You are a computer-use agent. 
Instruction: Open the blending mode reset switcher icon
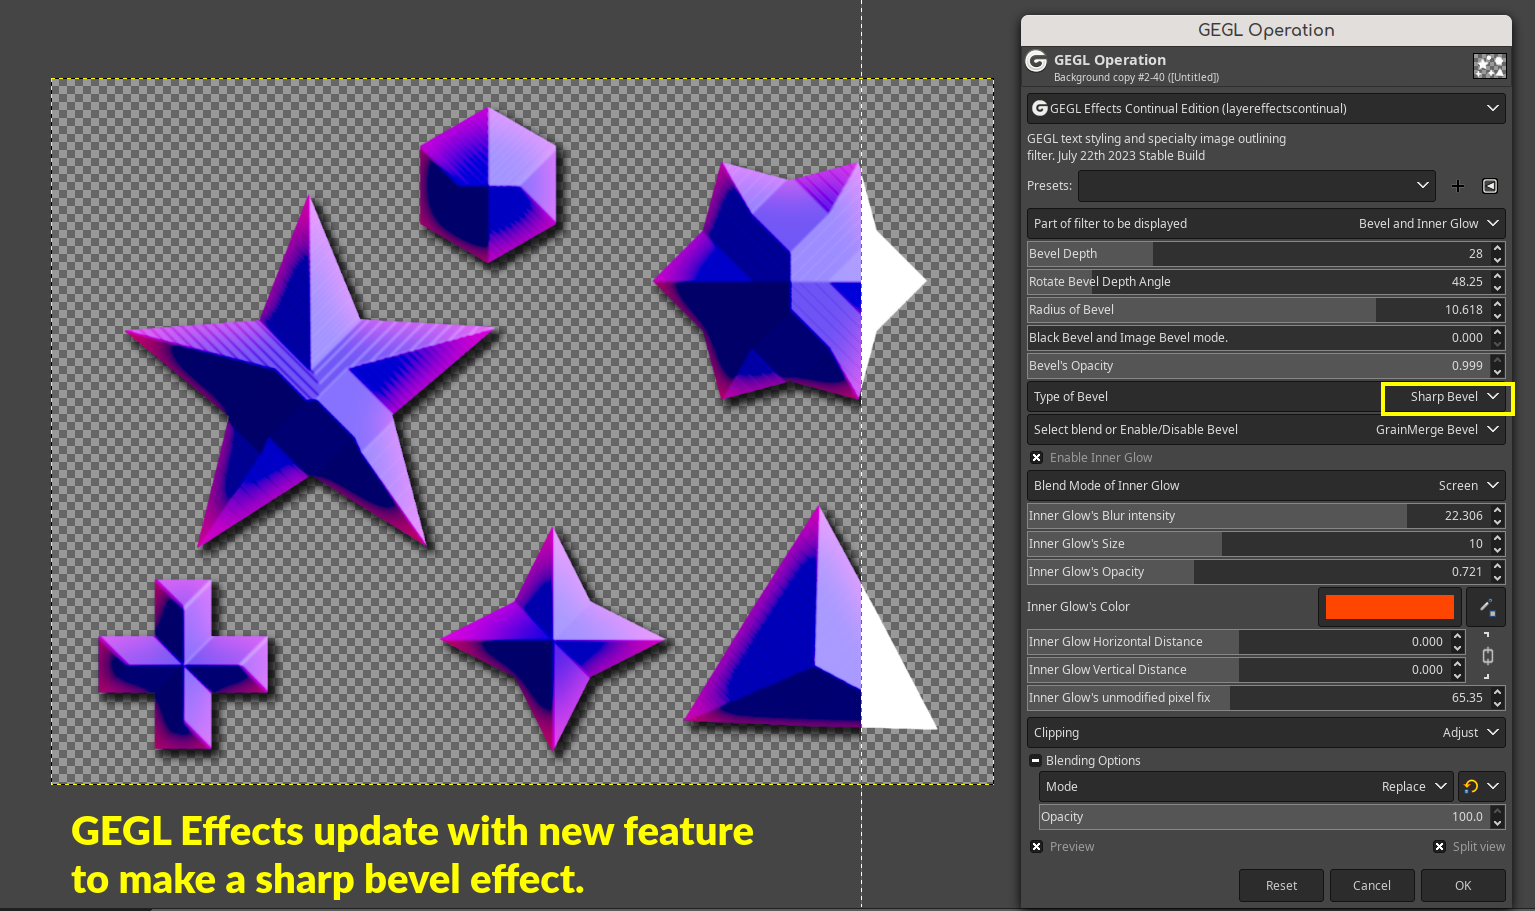click(x=1482, y=786)
